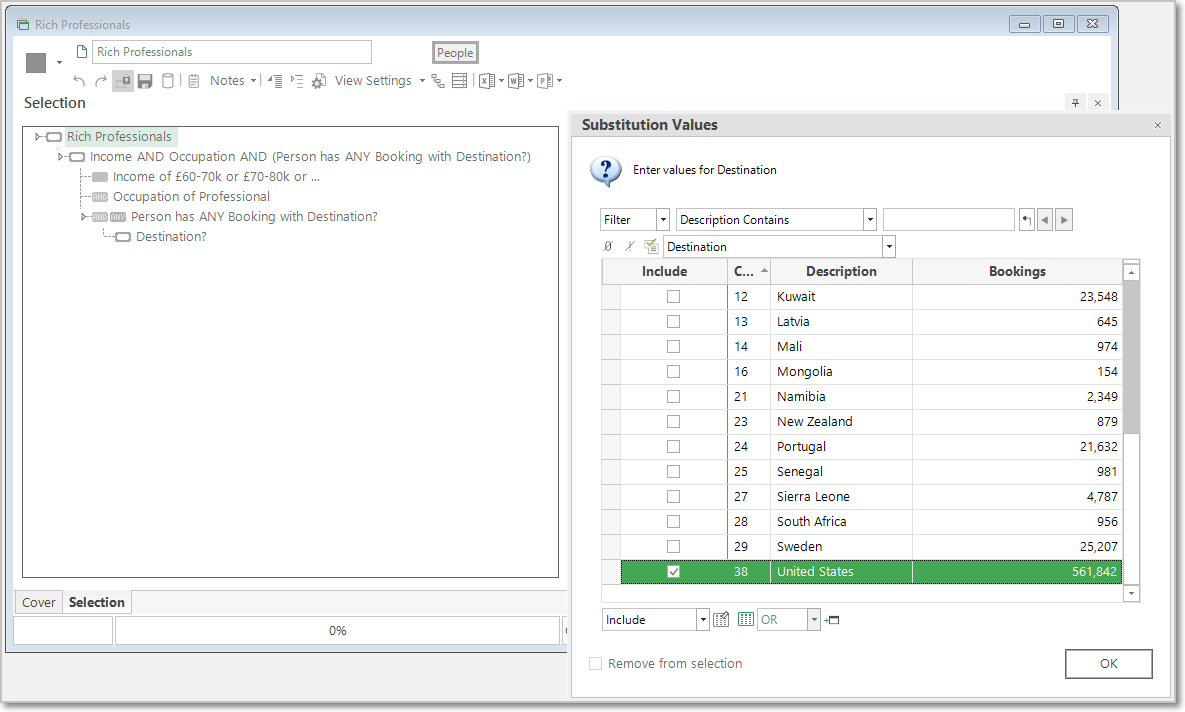
Task: Open Notes with the clipboard icon
Action: click(194, 81)
